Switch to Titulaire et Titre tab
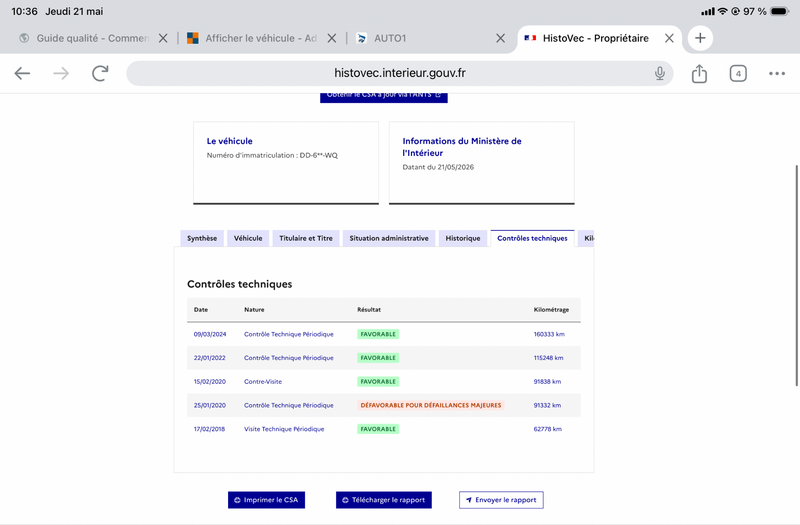The height and width of the screenshot is (525, 800). [306, 238]
